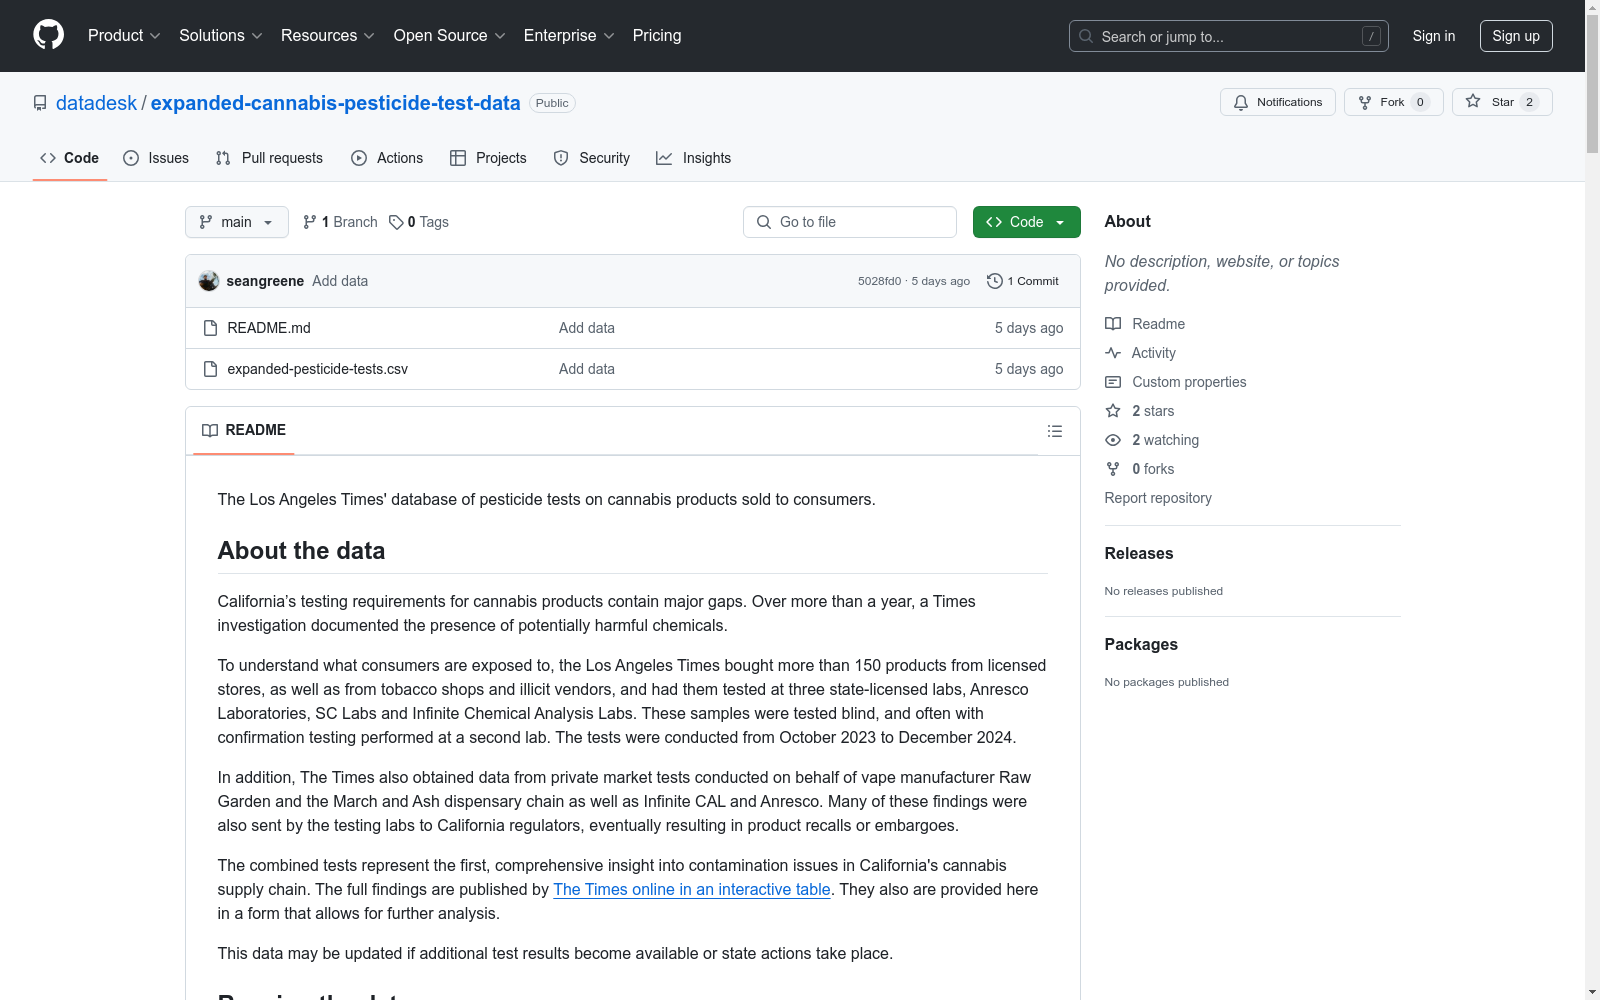
Task: Open the expanded-cannabis-pesticide-test-data repository link
Action: (x=335, y=103)
